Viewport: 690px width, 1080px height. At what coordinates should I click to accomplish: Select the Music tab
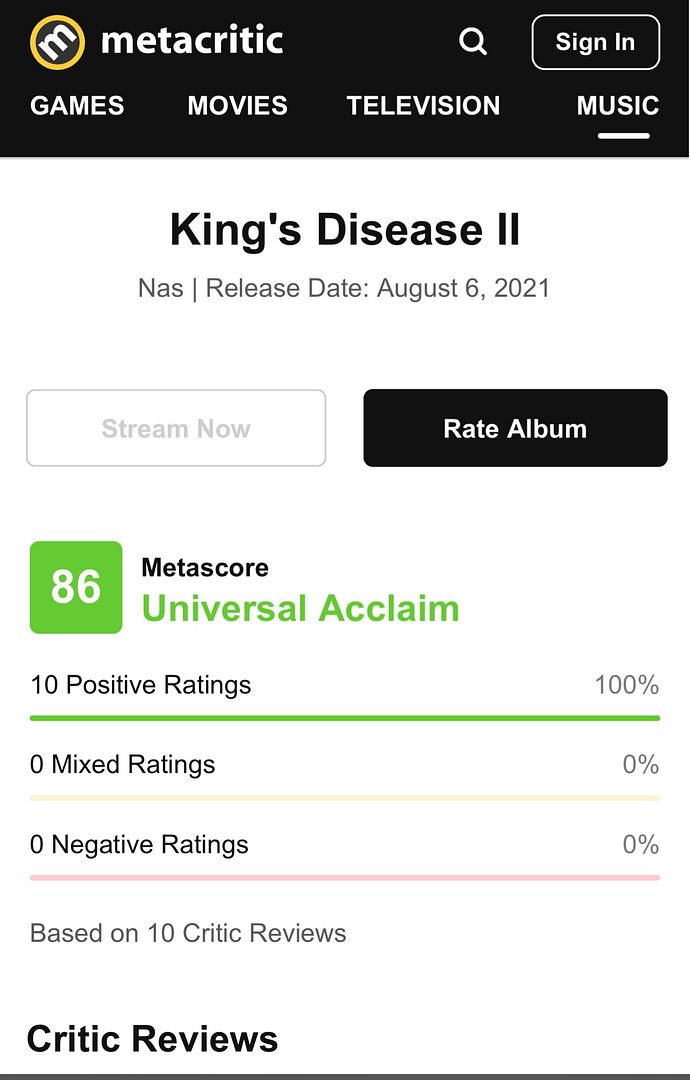(618, 105)
